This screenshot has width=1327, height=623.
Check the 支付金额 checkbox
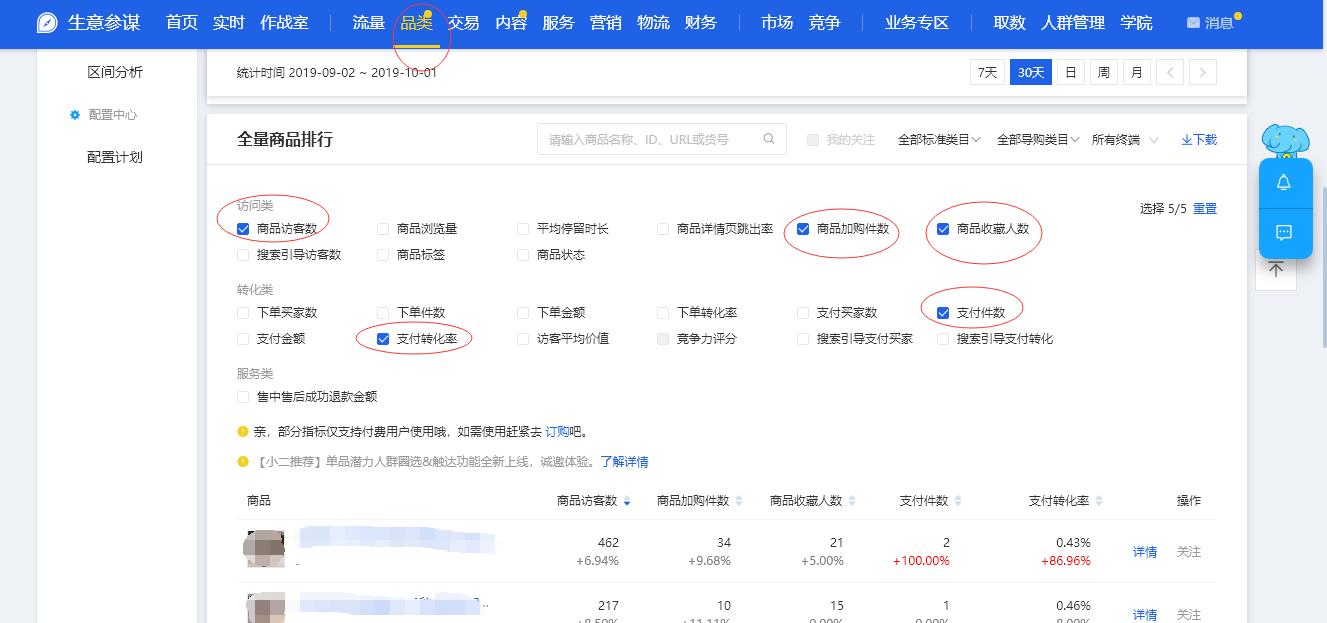point(243,339)
